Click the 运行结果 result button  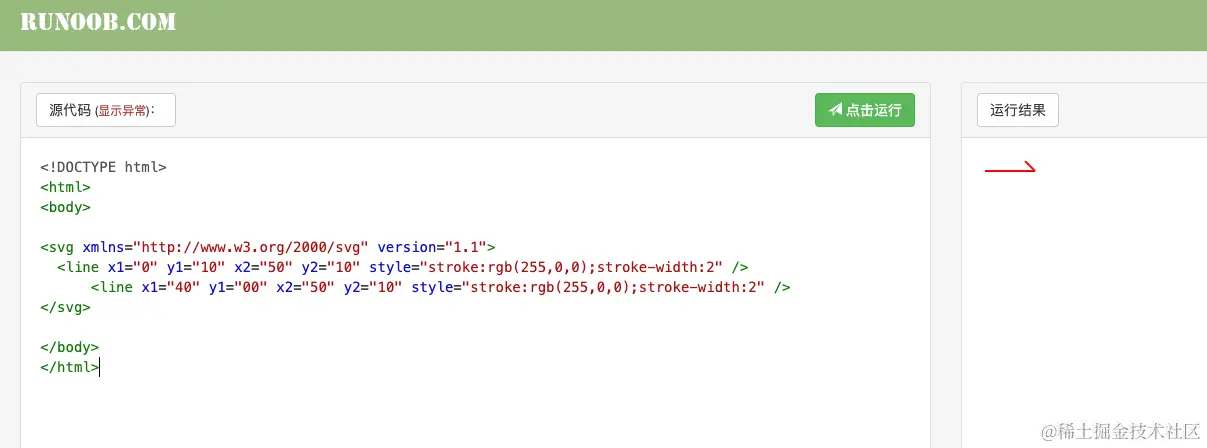[1018, 110]
